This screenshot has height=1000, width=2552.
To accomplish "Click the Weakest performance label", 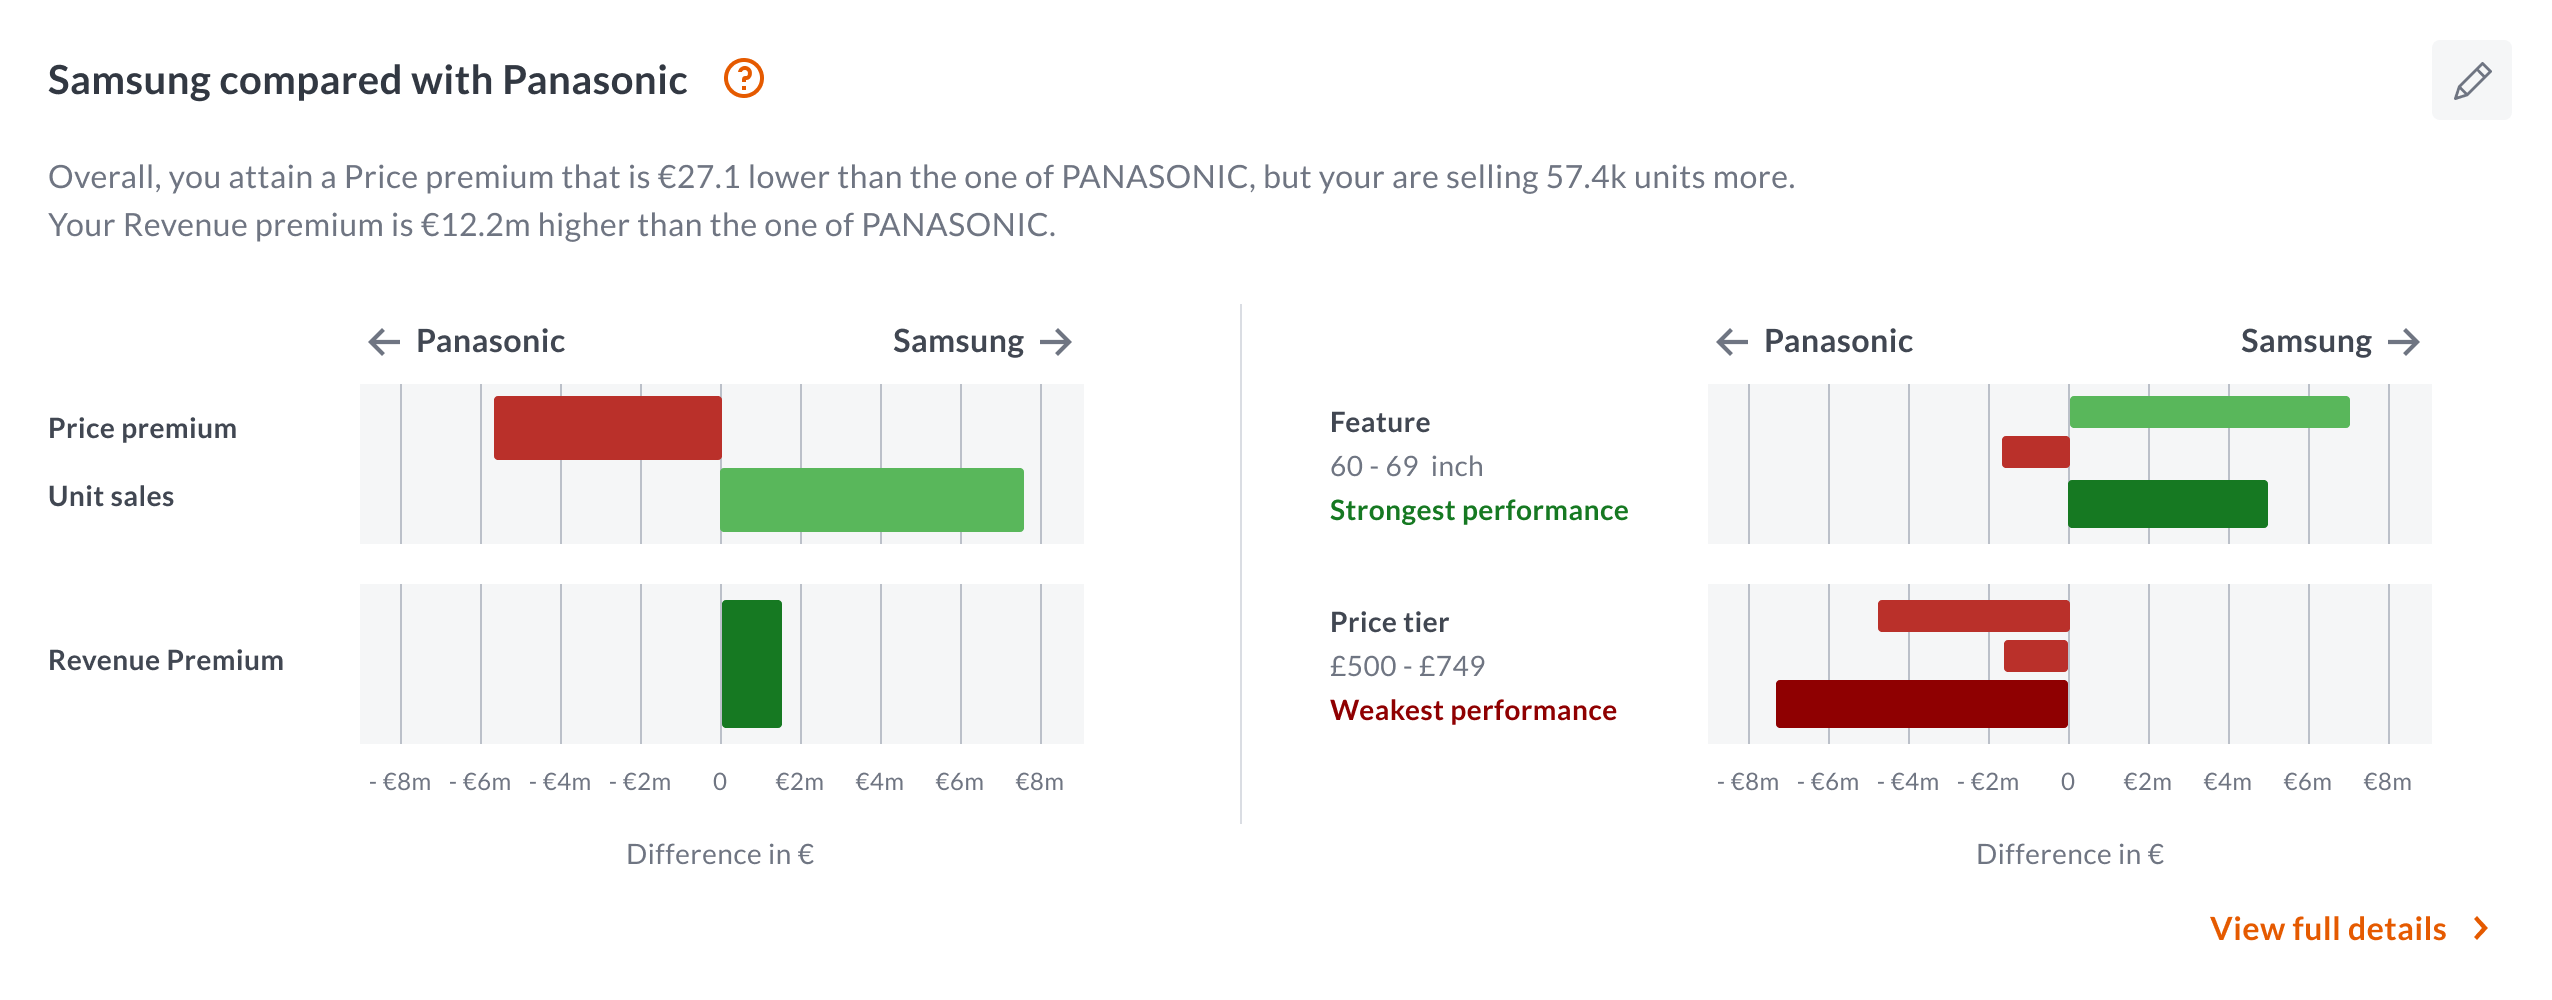I will (x=1472, y=710).
